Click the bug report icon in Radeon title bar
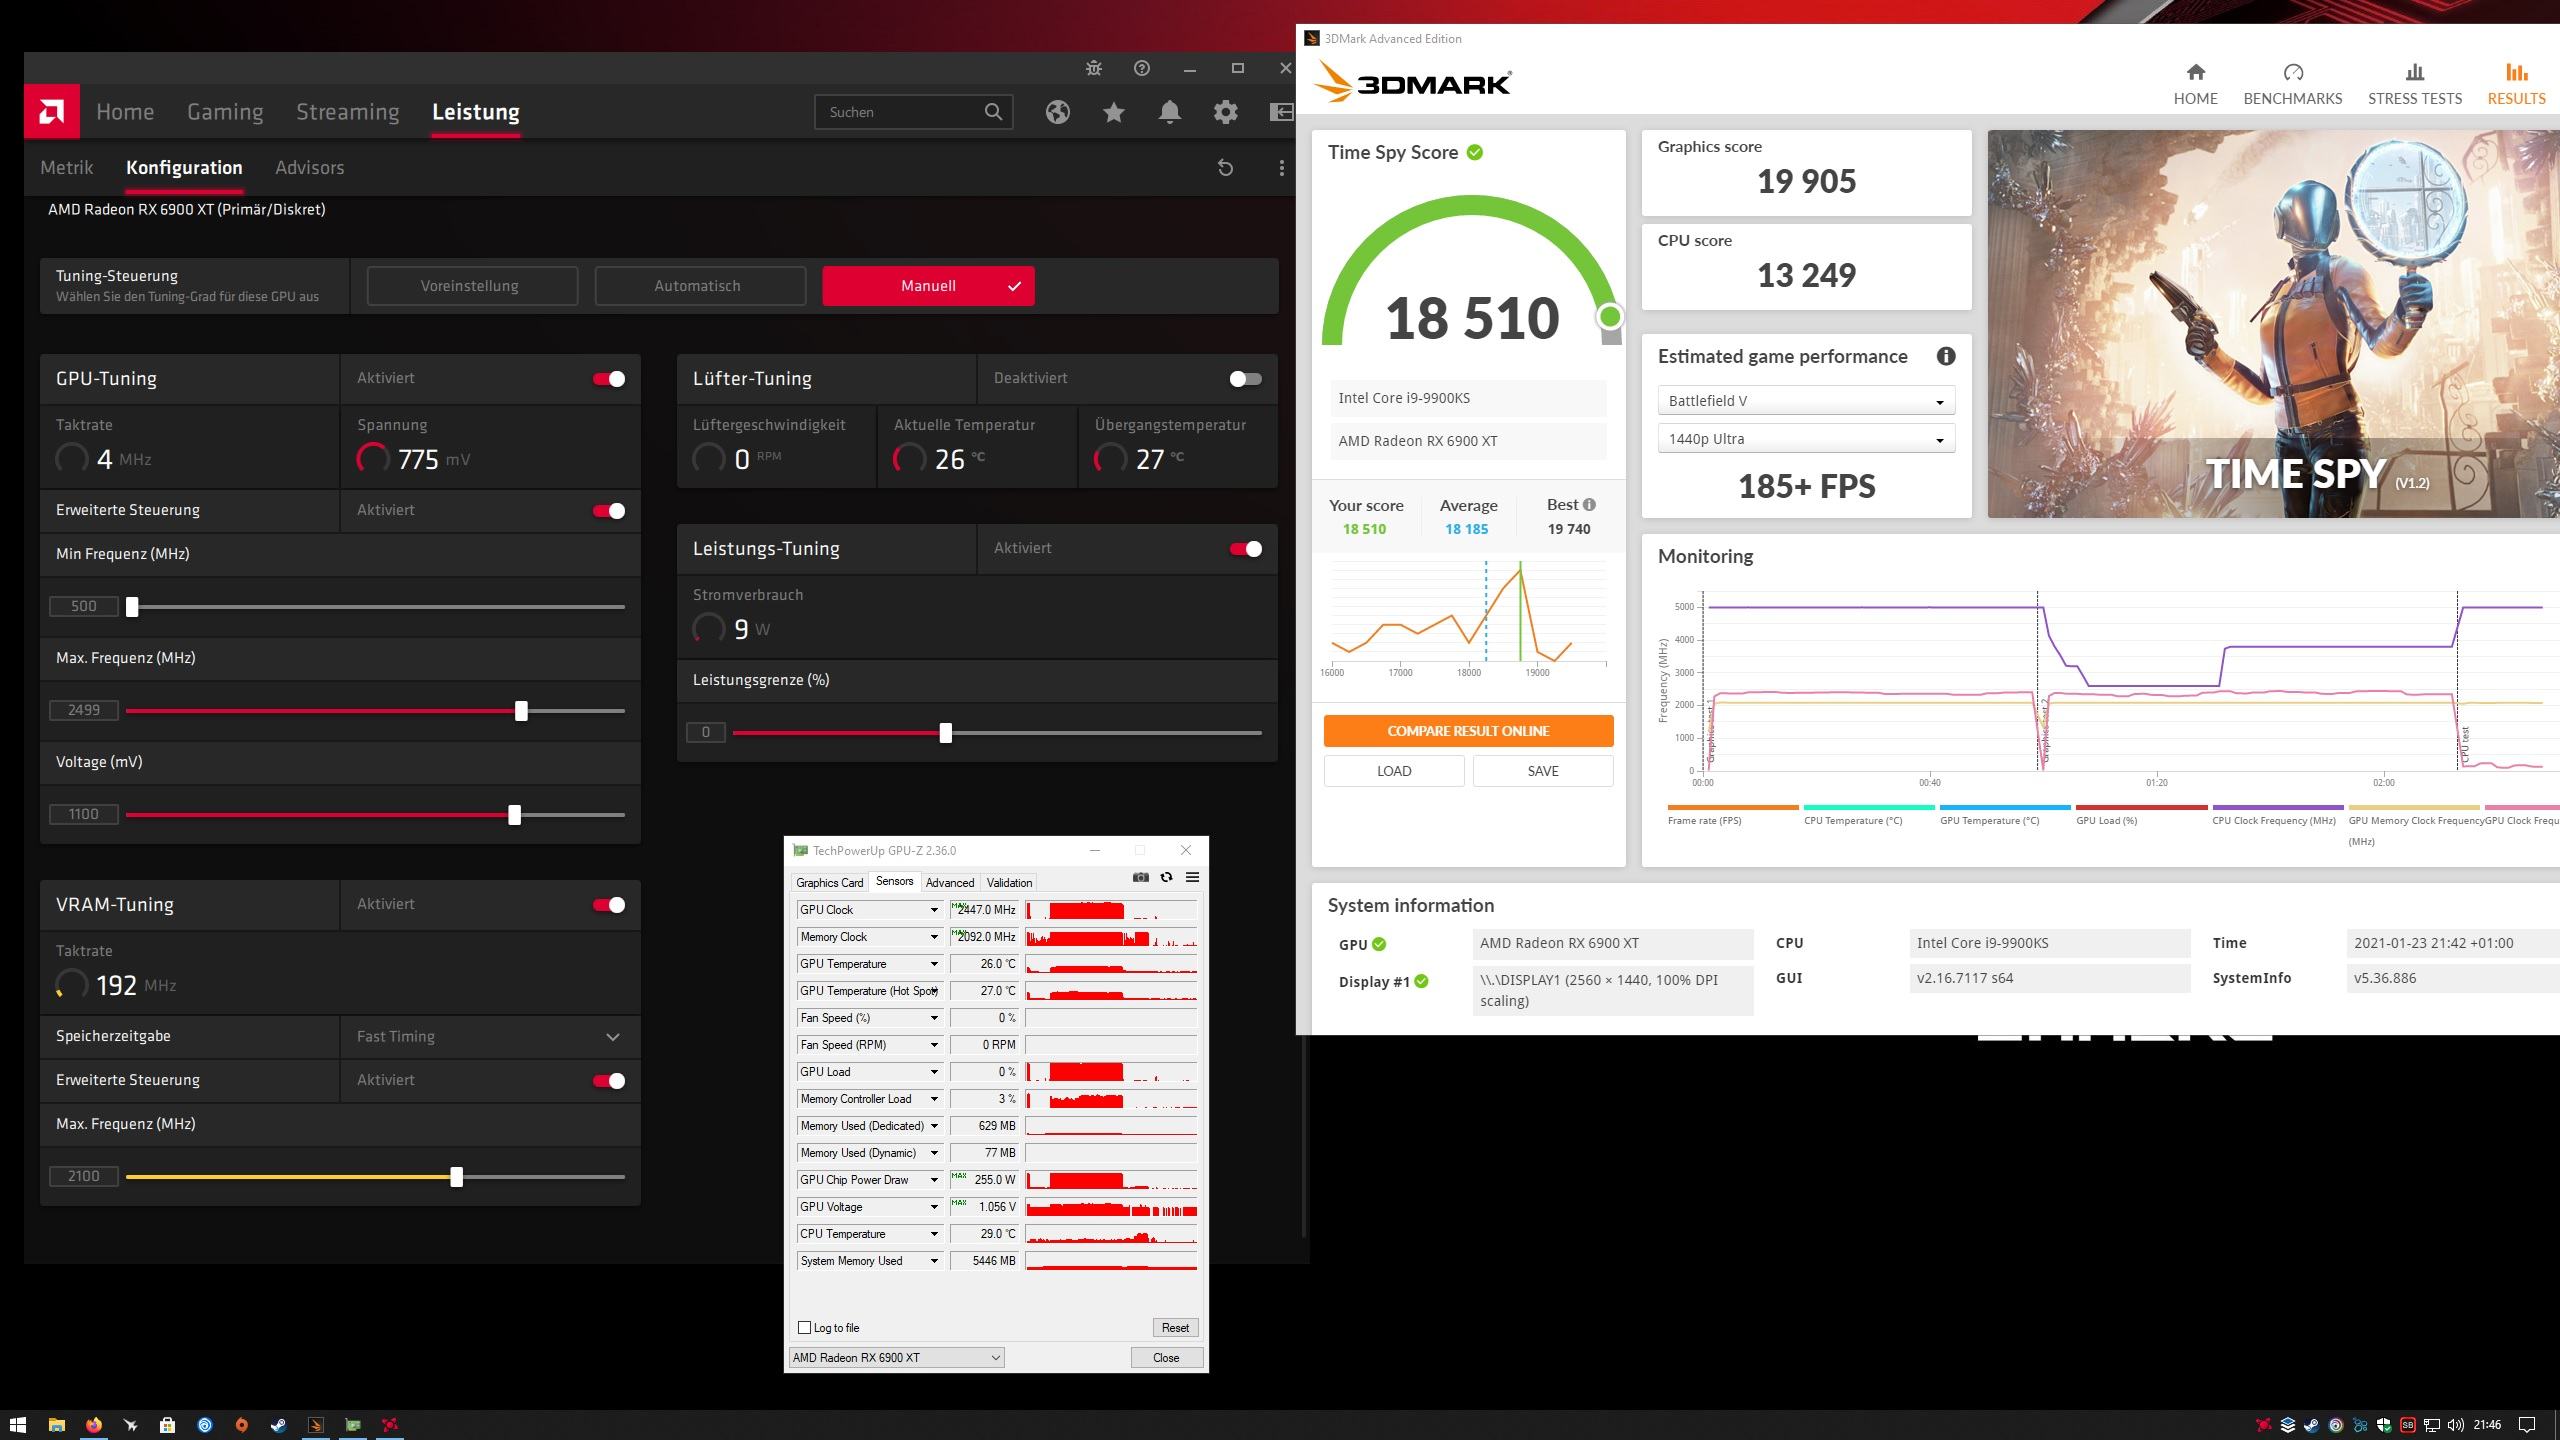The width and height of the screenshot is (2560, 1440). pyautogui.click(x=1094, y=68)
